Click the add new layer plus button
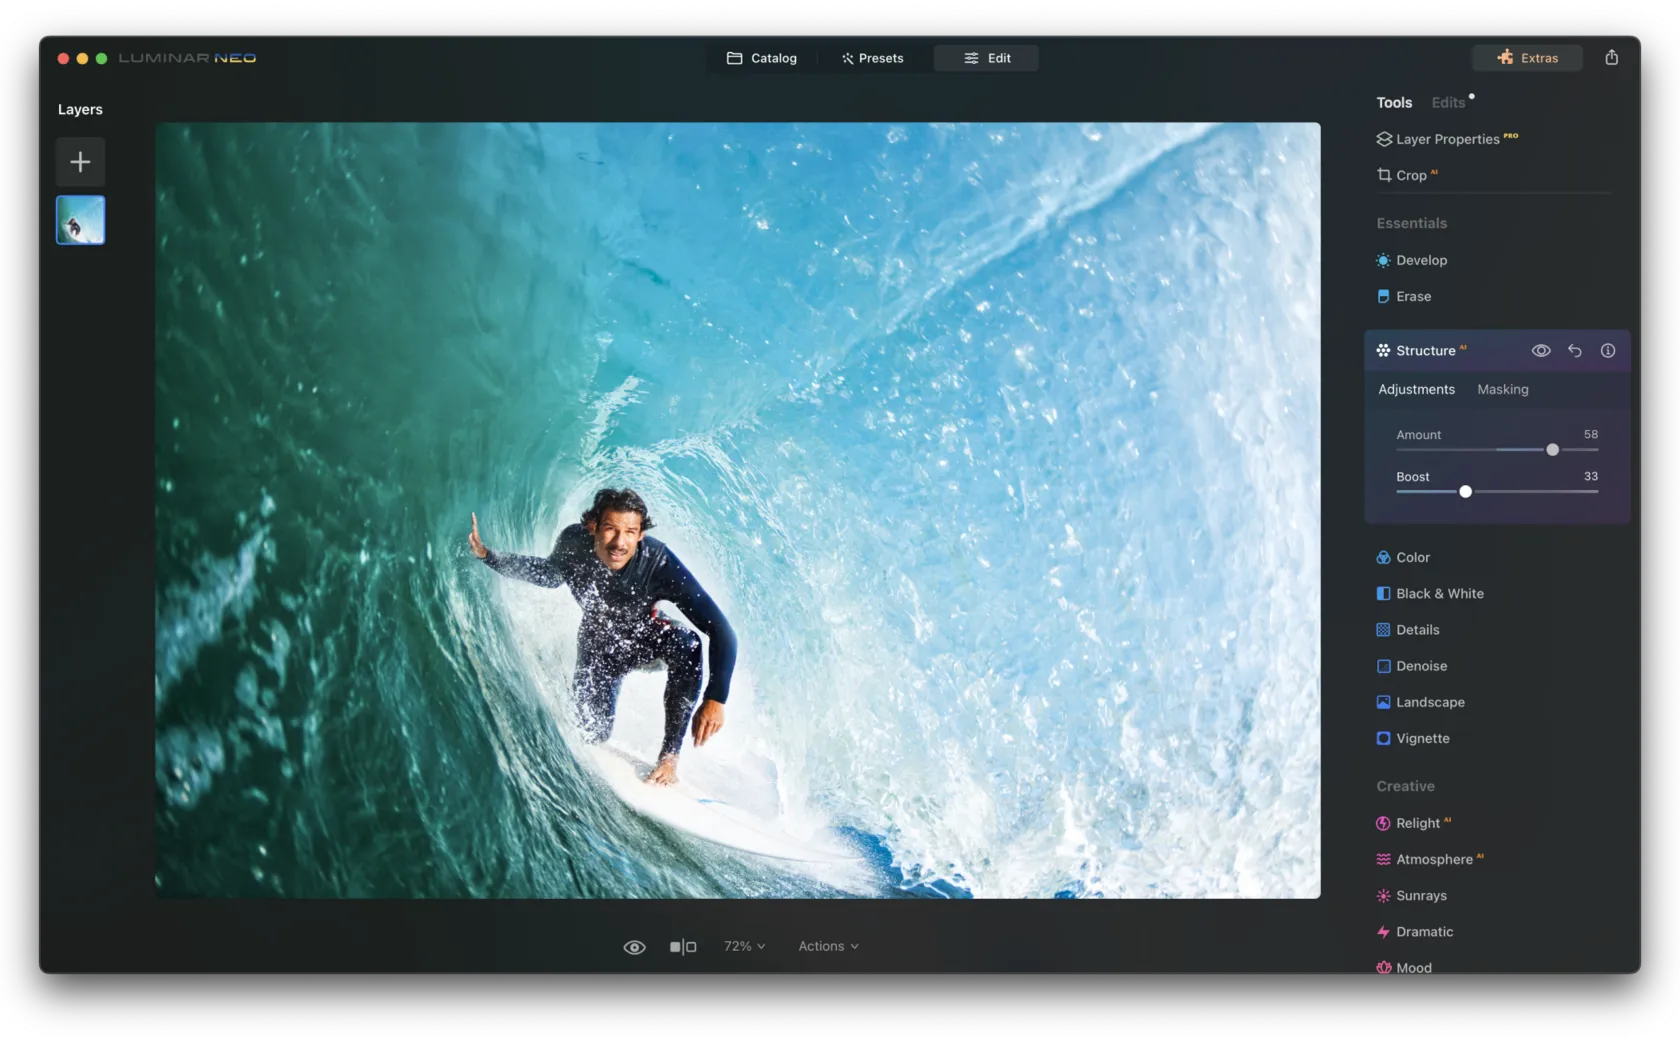This screenshot has width=1680, height=1044. 80,162
